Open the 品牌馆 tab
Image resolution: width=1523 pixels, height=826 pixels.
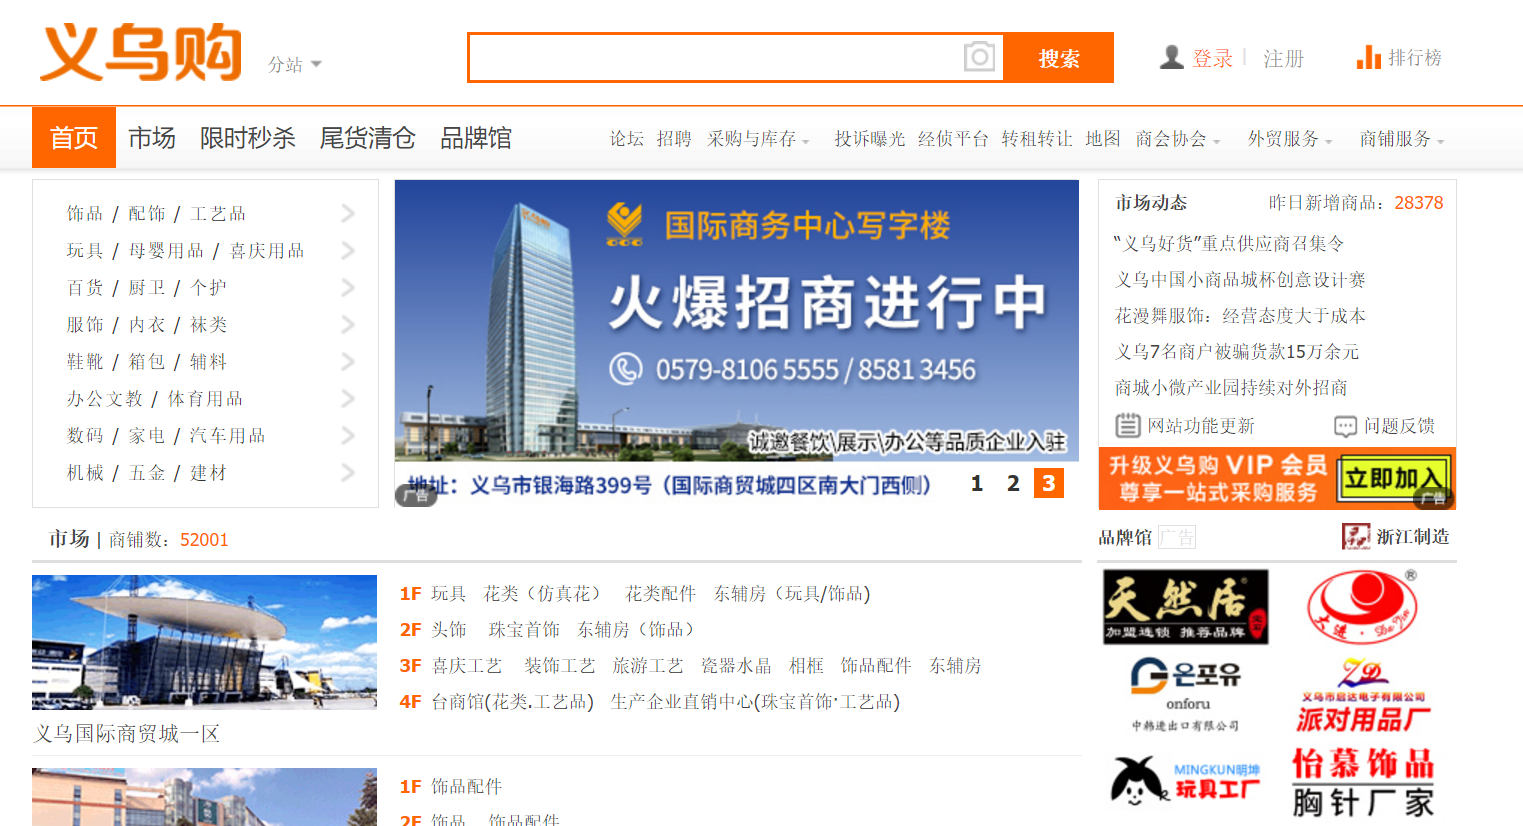pos(476,138)
